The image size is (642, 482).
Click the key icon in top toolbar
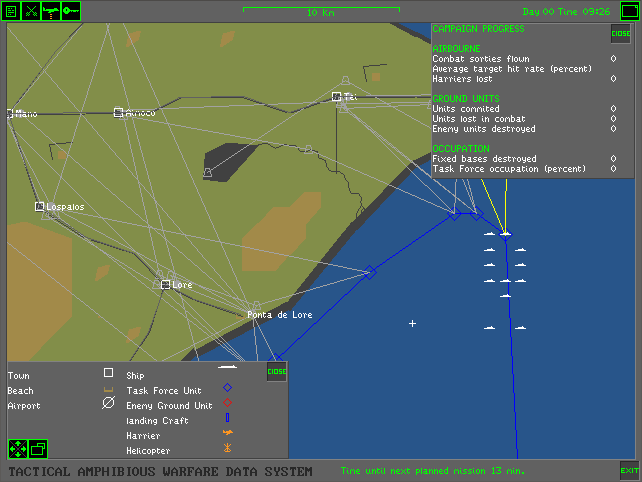coord(70,11)
